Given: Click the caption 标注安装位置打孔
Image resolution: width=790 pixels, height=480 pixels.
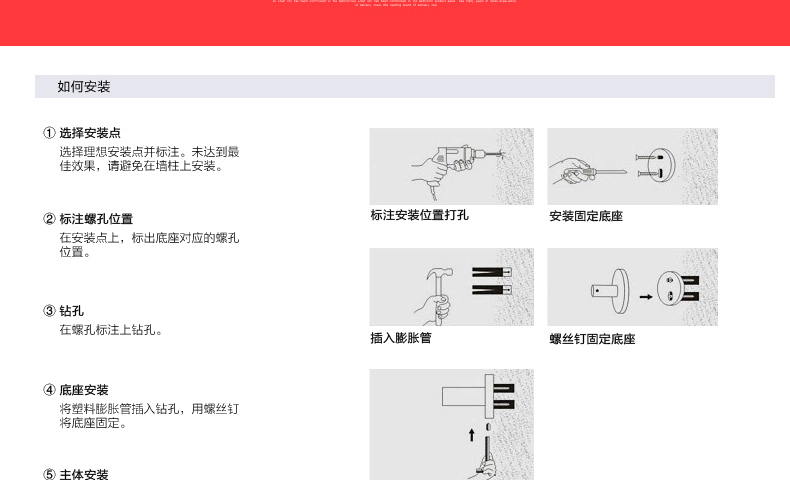Looking at the screenshot, I should 420,215.
